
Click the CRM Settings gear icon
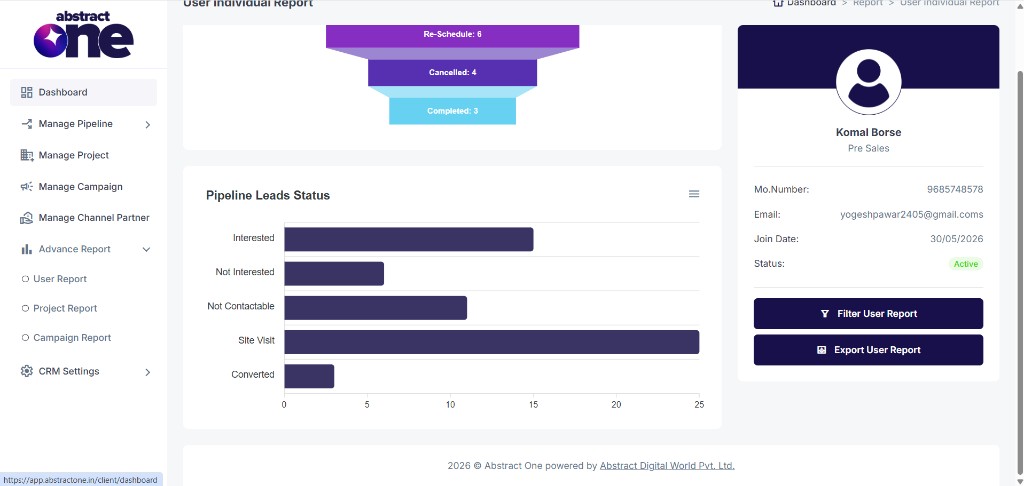(x=26, y=371)
